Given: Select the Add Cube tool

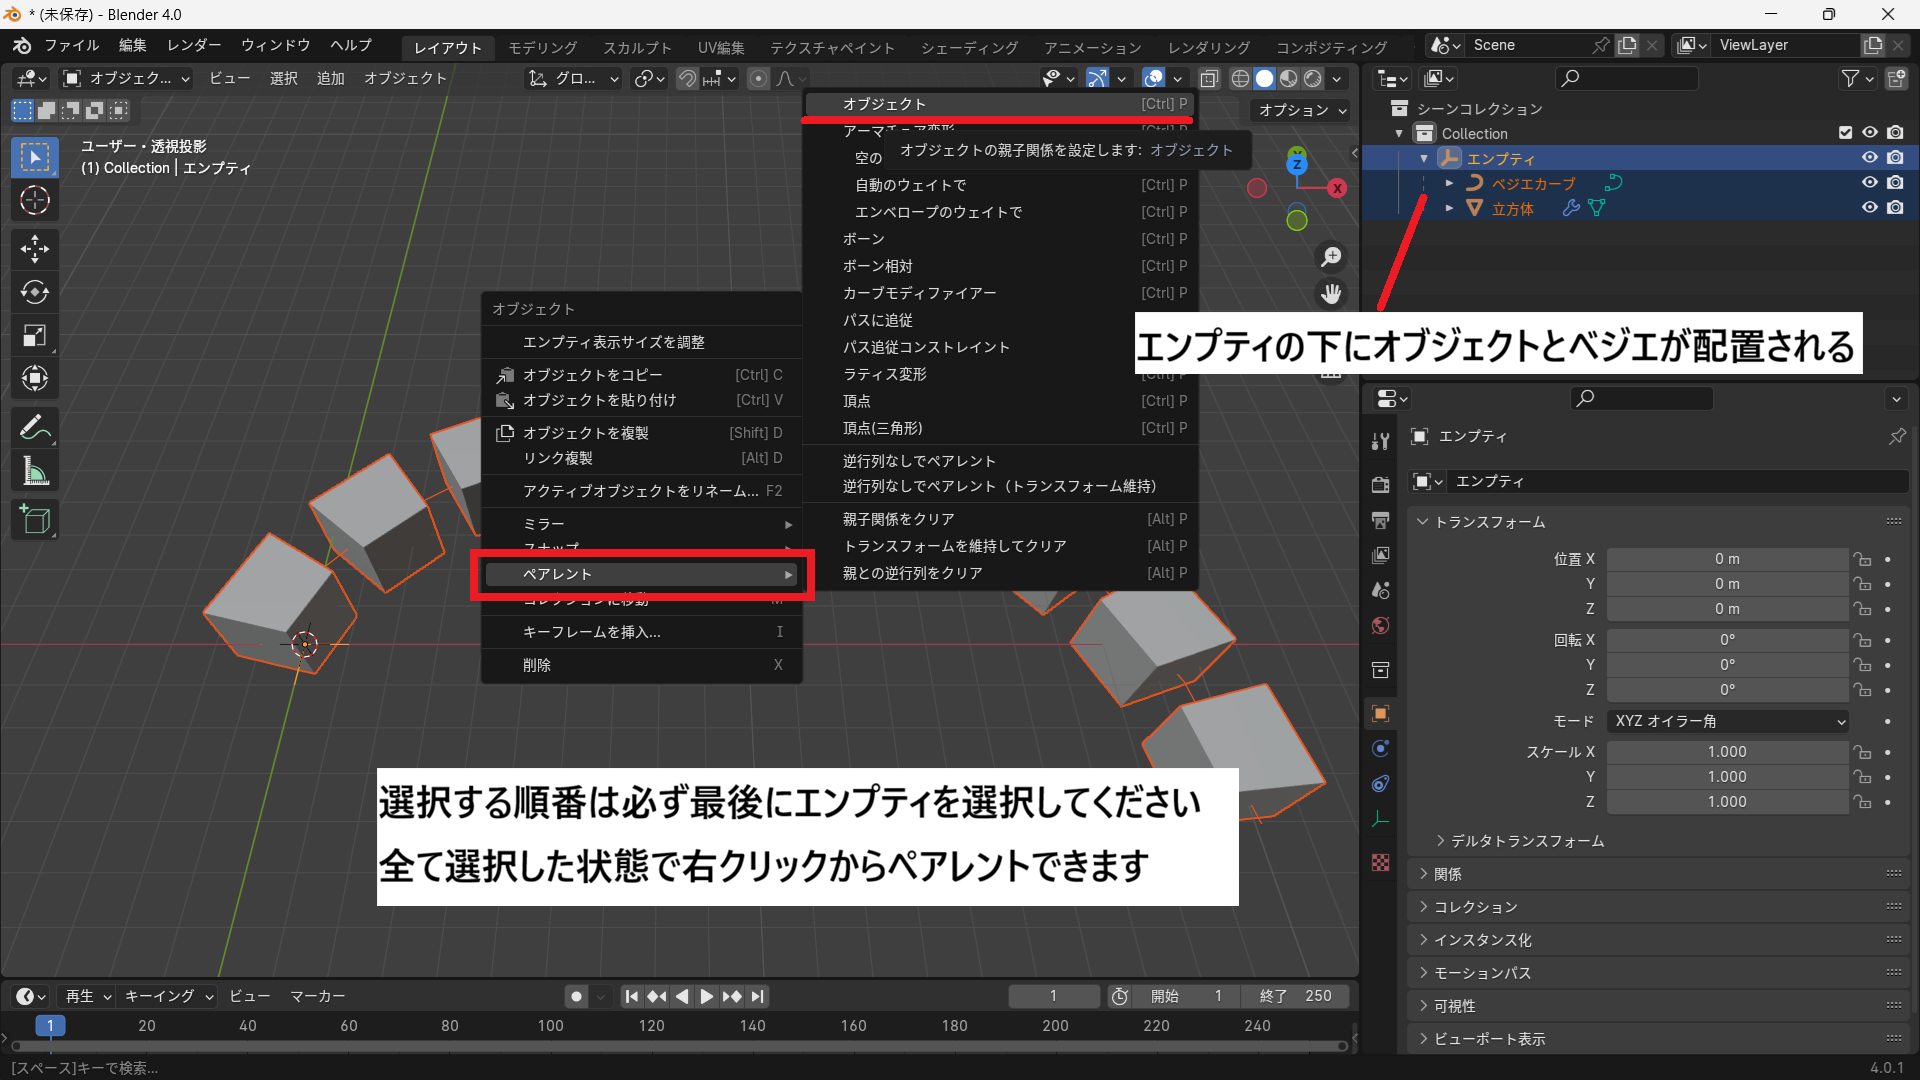Looking at the screenshot, I should (x=35, y=520).
